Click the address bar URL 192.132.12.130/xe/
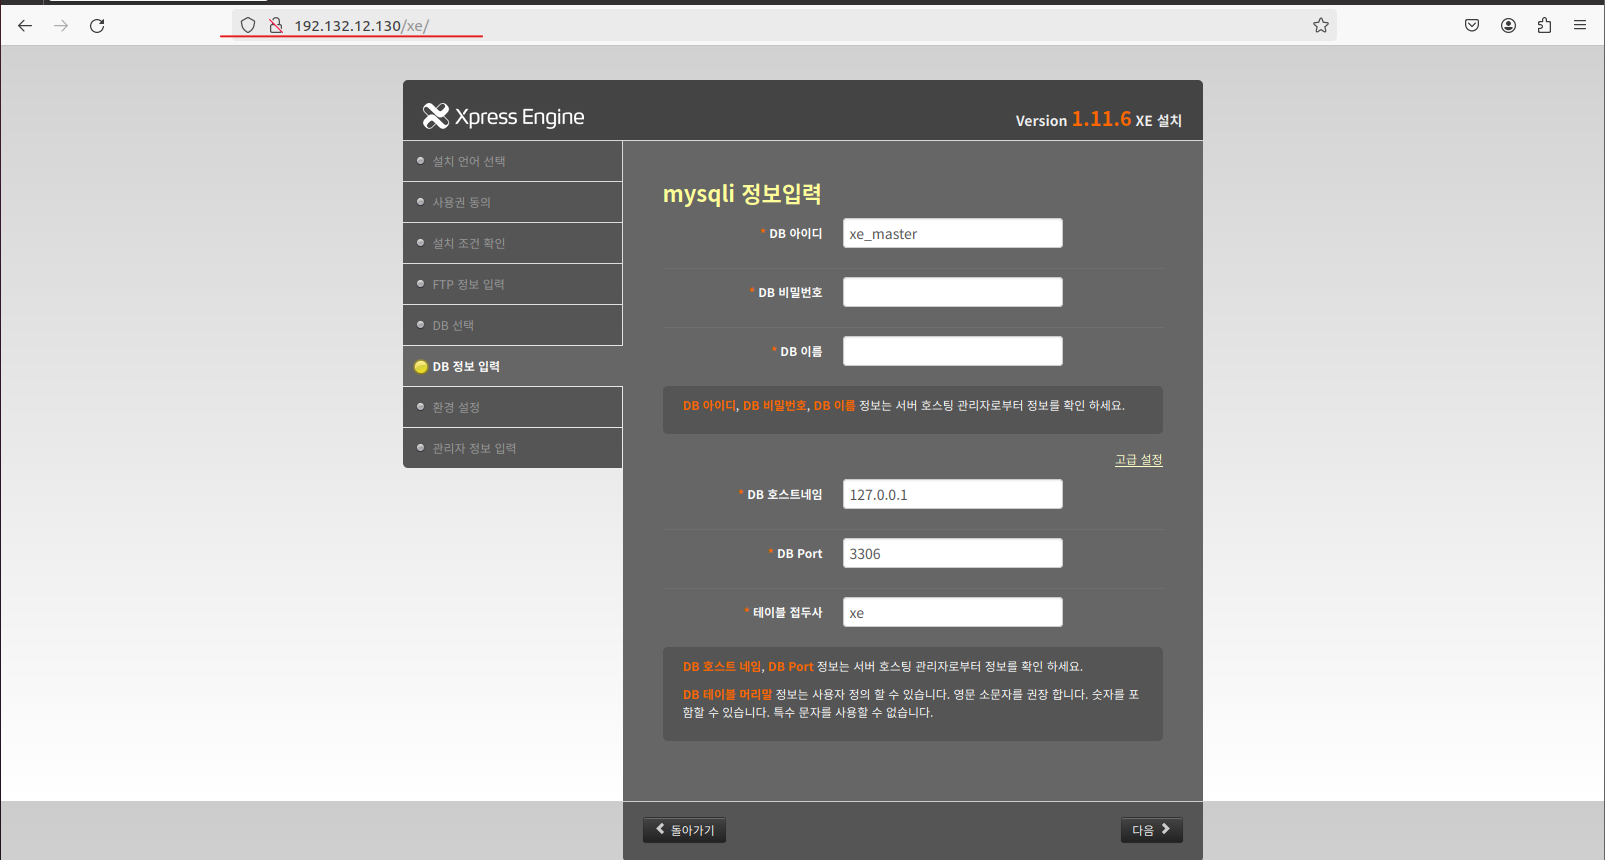Viewport: 1605px width, 860px height. (x=361, y=26)
